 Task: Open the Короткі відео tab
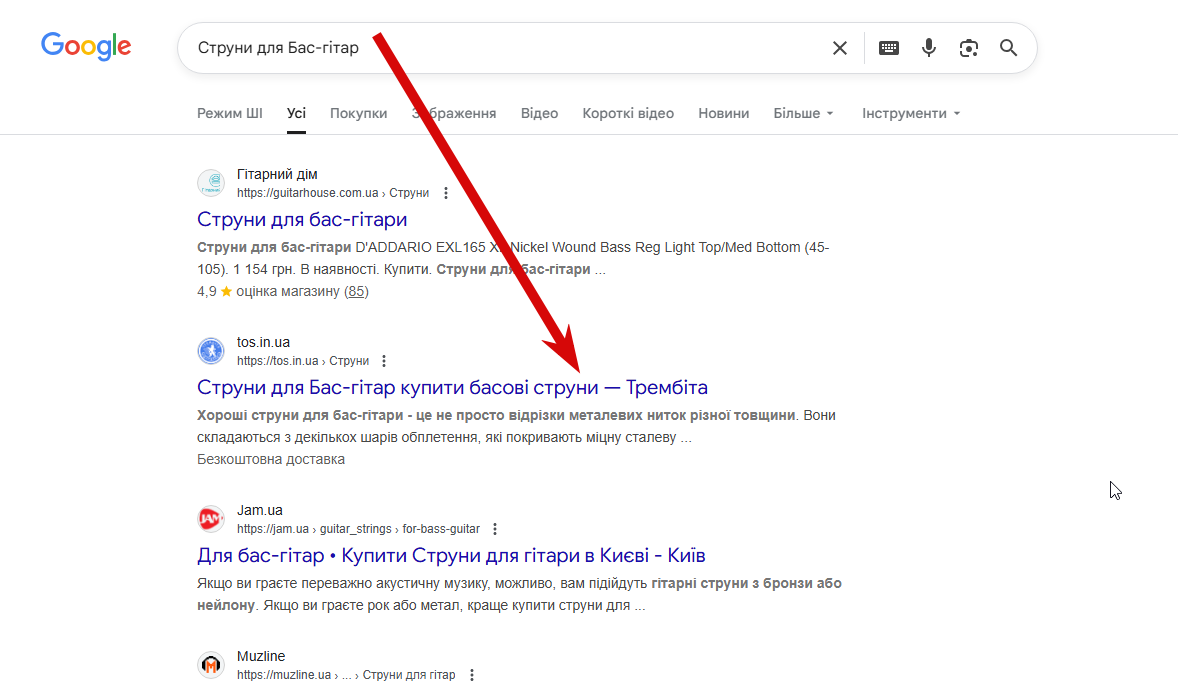[628, 113]
